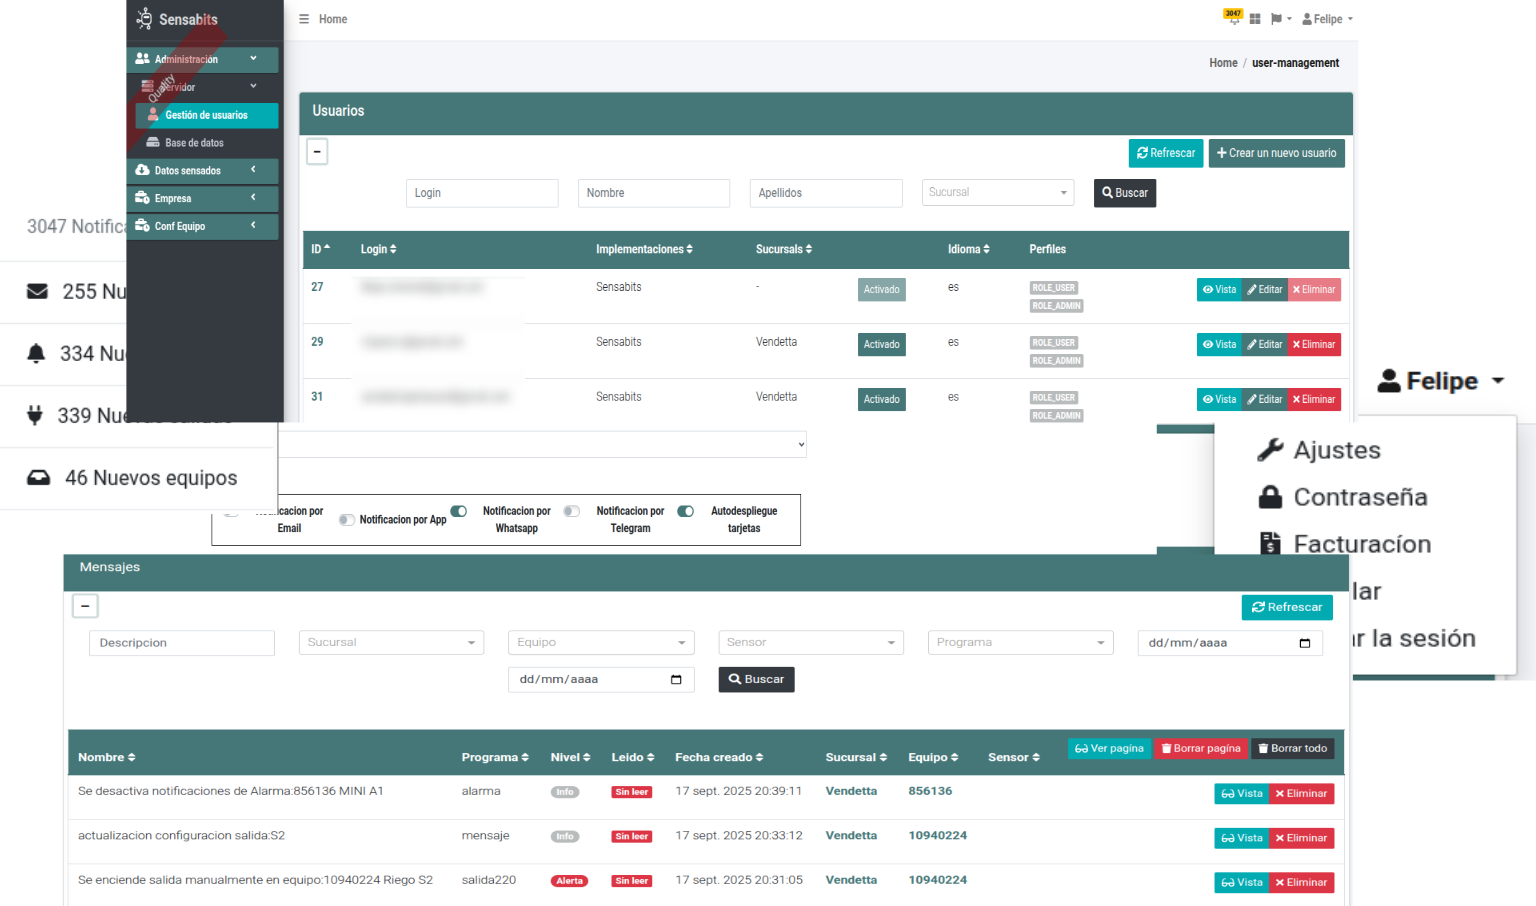Screen dimensions: 1536x906
Task: Enable the Notificacion por App toggle
Action: pos(347,520)
